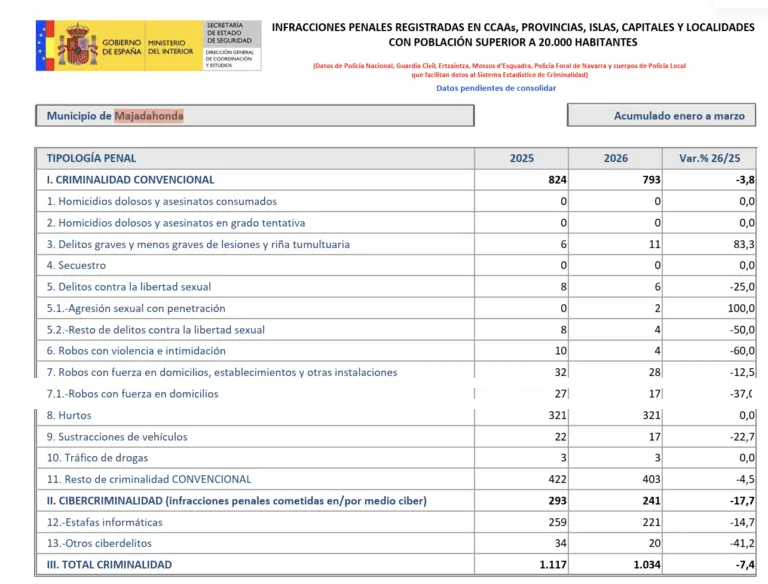Click the 100,0 variation value
768x584 pixels.
click(741, 308)
